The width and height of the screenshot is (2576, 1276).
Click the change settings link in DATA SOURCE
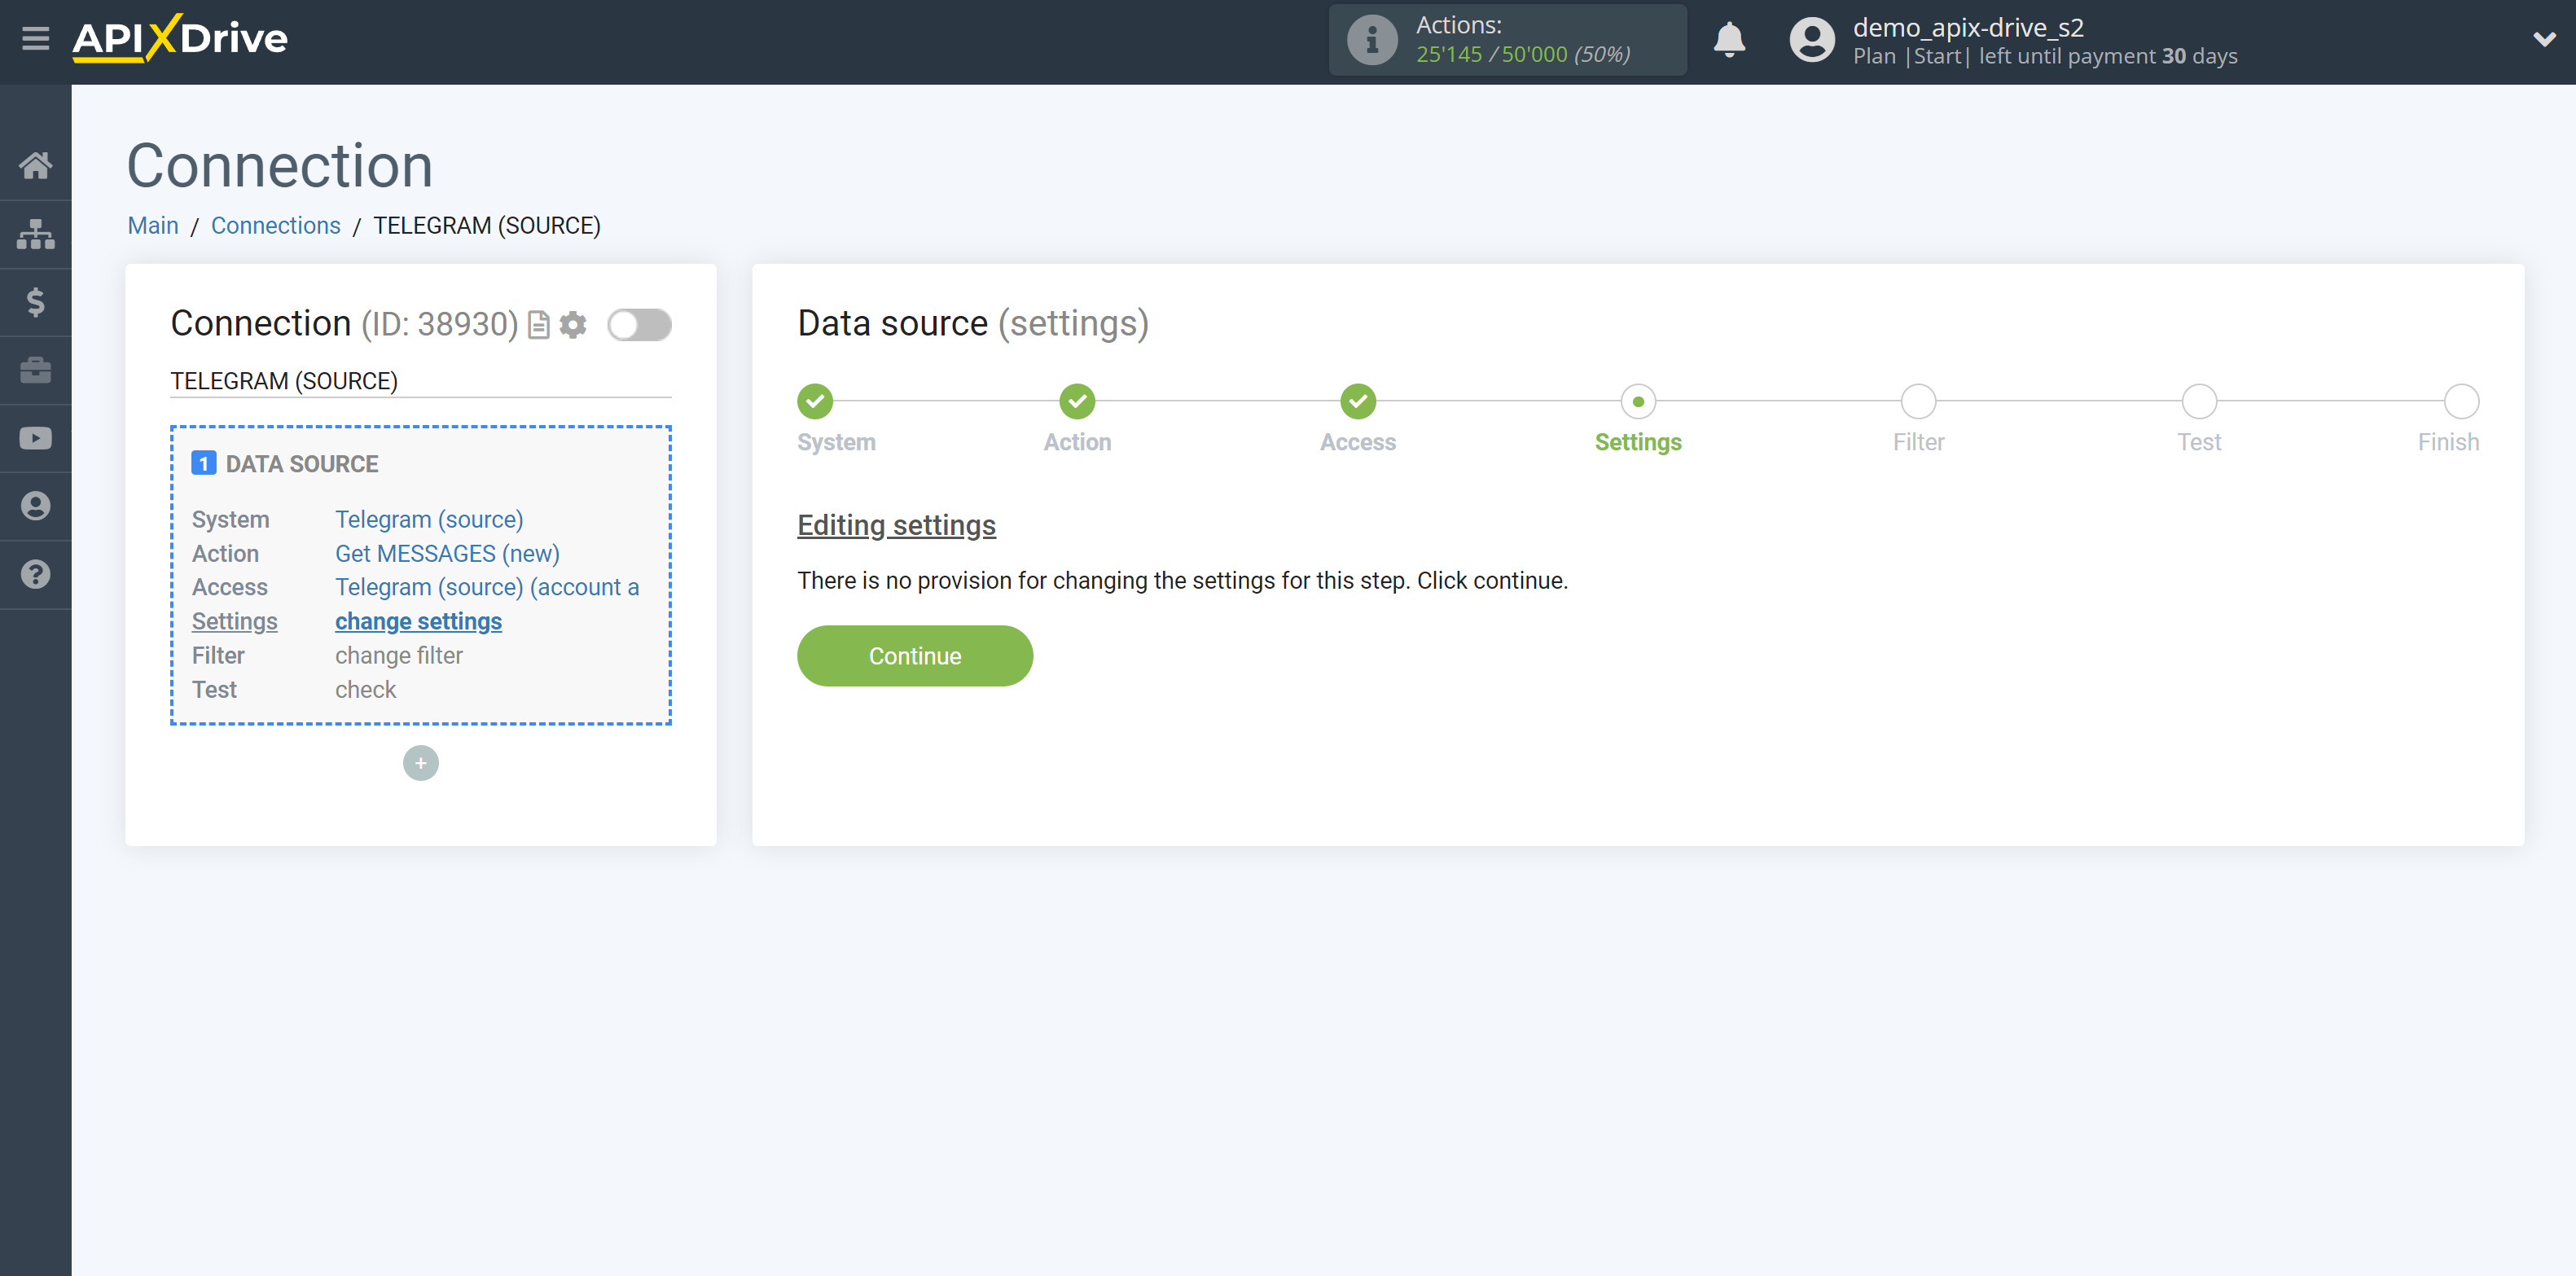tap(417, 620)
